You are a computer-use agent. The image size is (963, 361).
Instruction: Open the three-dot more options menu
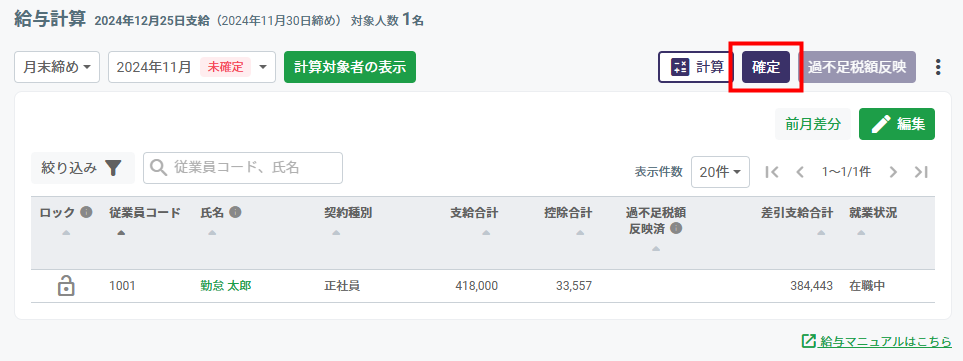pos(937,67)
